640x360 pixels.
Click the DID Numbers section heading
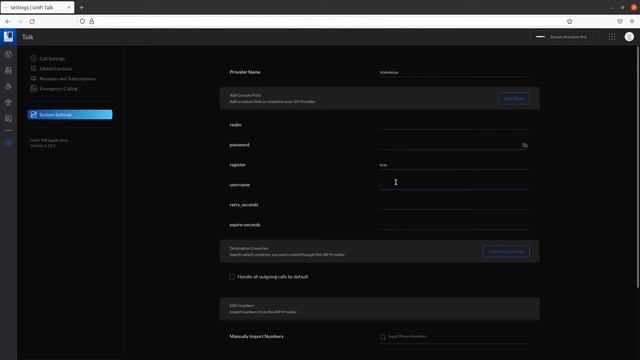click(x=242, y=305)
